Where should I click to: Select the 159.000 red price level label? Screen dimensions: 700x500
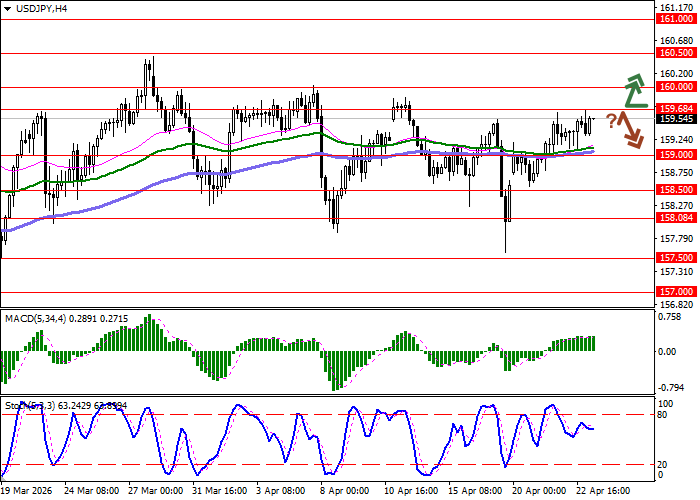pyautogui.click(x=676, y=154)
